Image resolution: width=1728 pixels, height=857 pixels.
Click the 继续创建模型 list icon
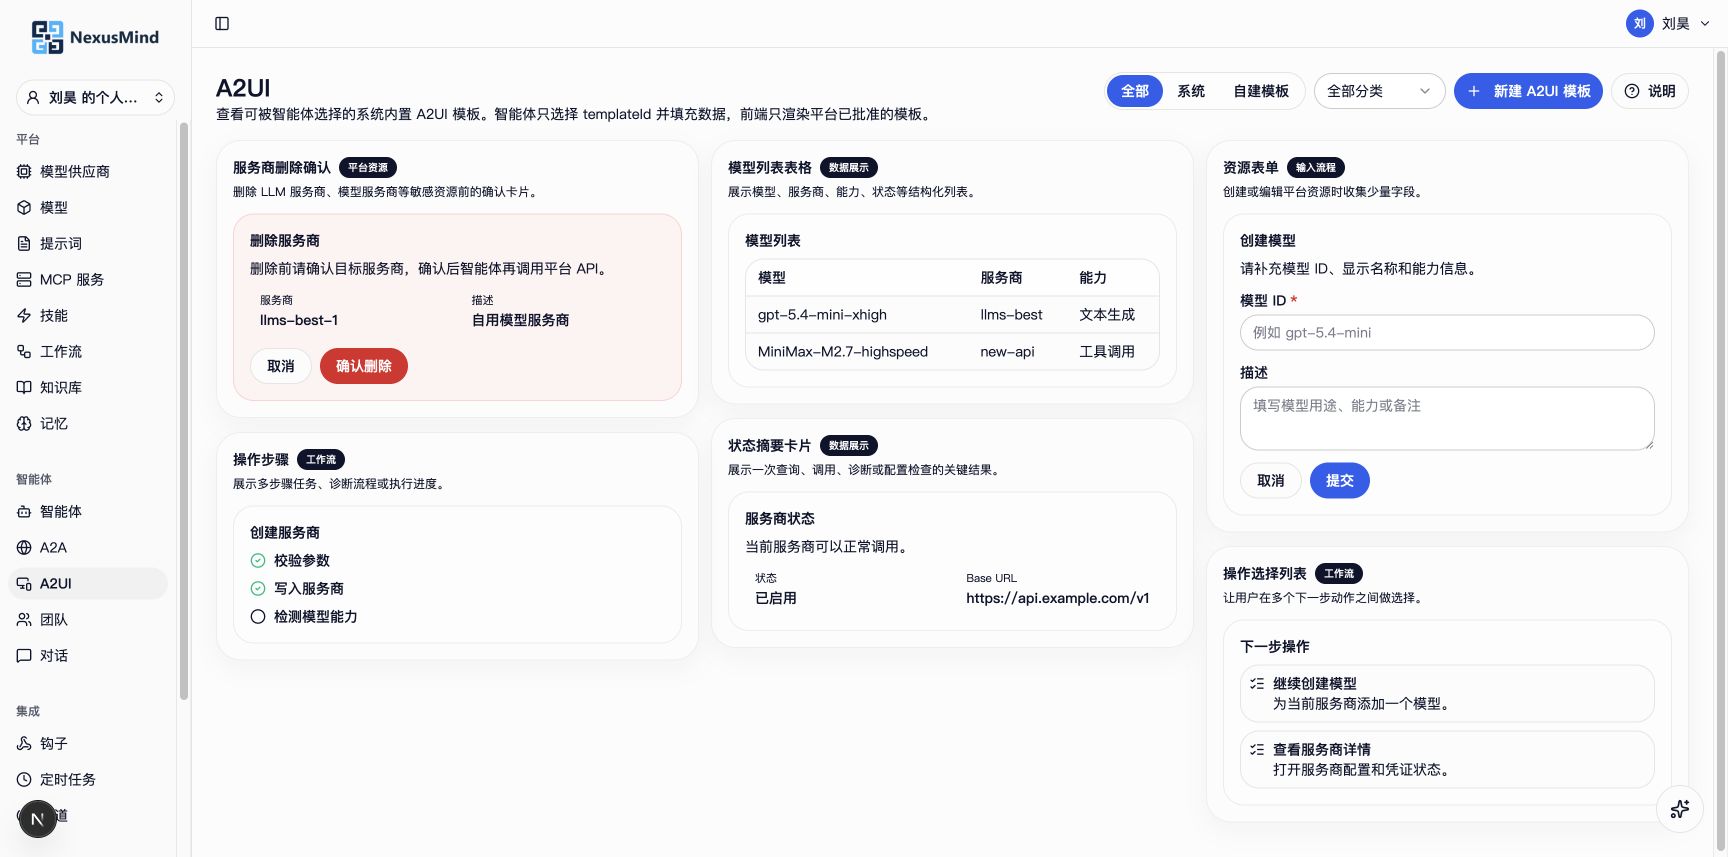pyautogui.click(x=1257, y=684)
